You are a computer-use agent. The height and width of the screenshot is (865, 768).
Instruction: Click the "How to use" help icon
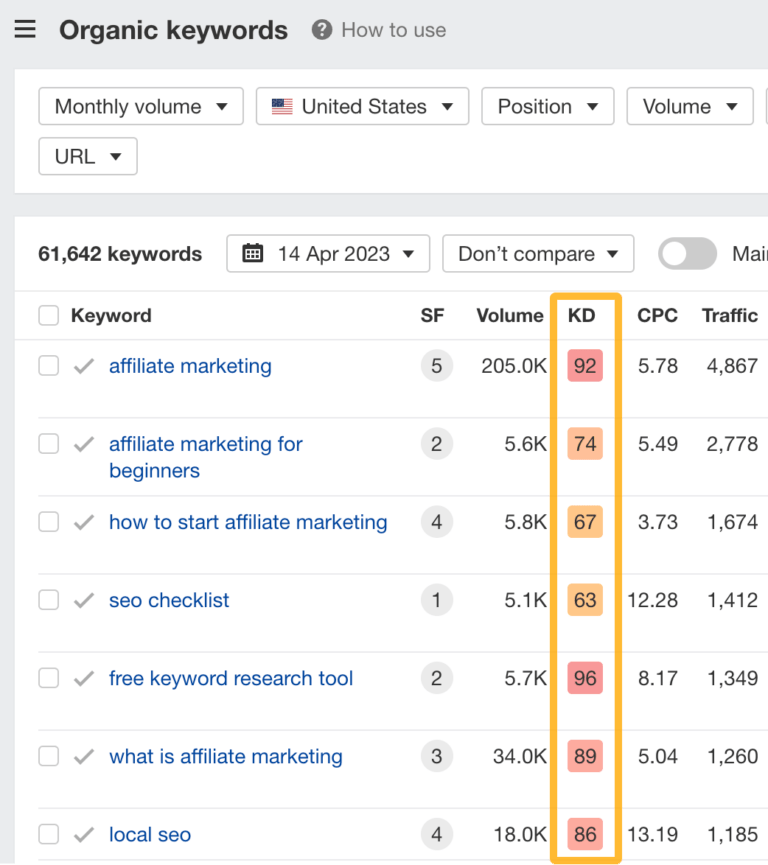pyautogui.click(x=321, y=30)
